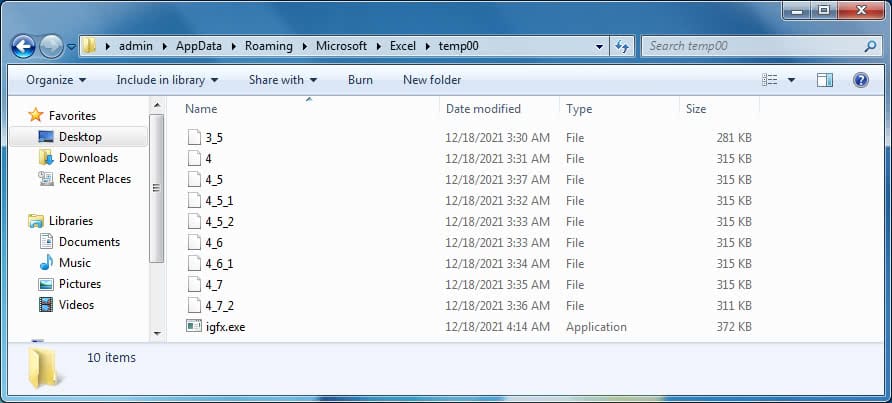The height and width of the screenshot is (403, 892).
Task: Select the file icon for 4_6
Action: (194, 243)
